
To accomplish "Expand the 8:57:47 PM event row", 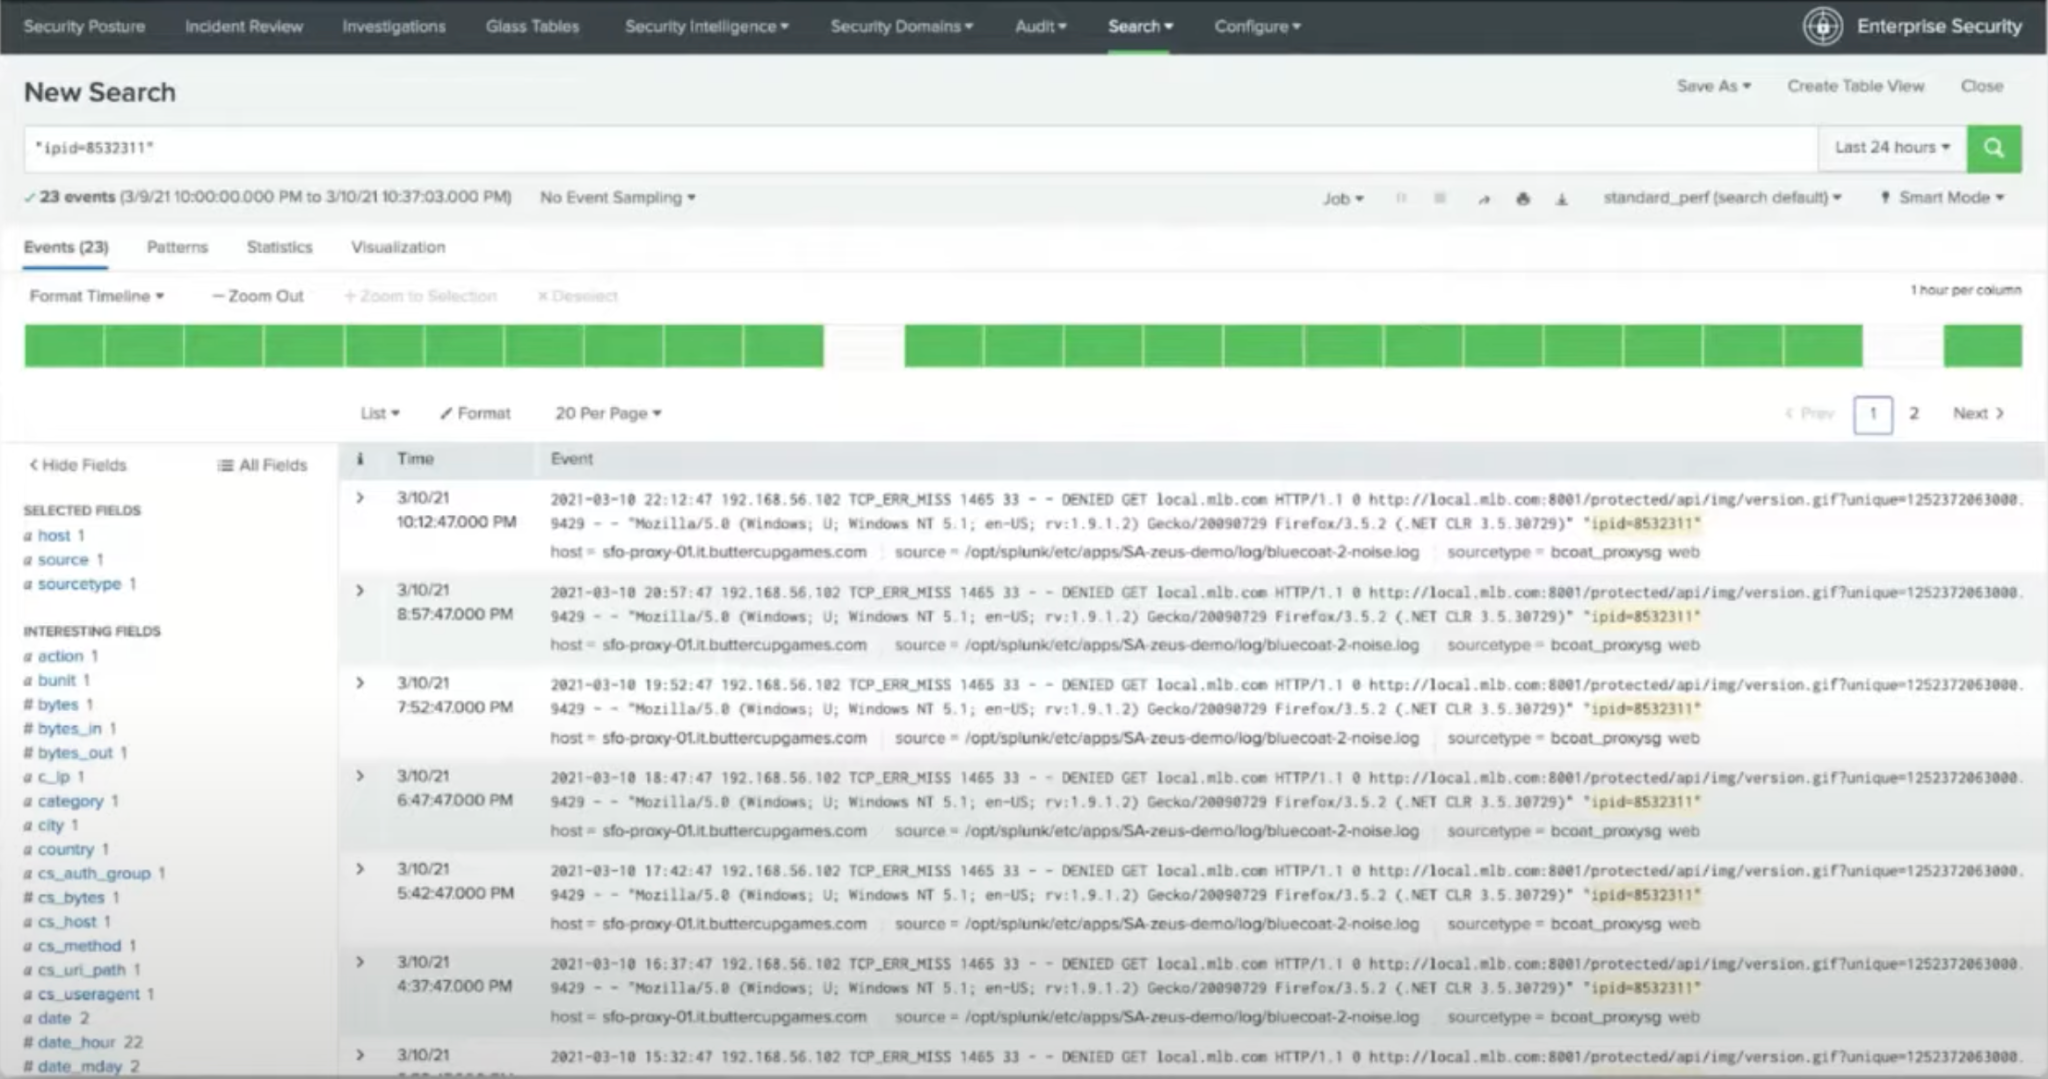I will click(x=360, y=591).
